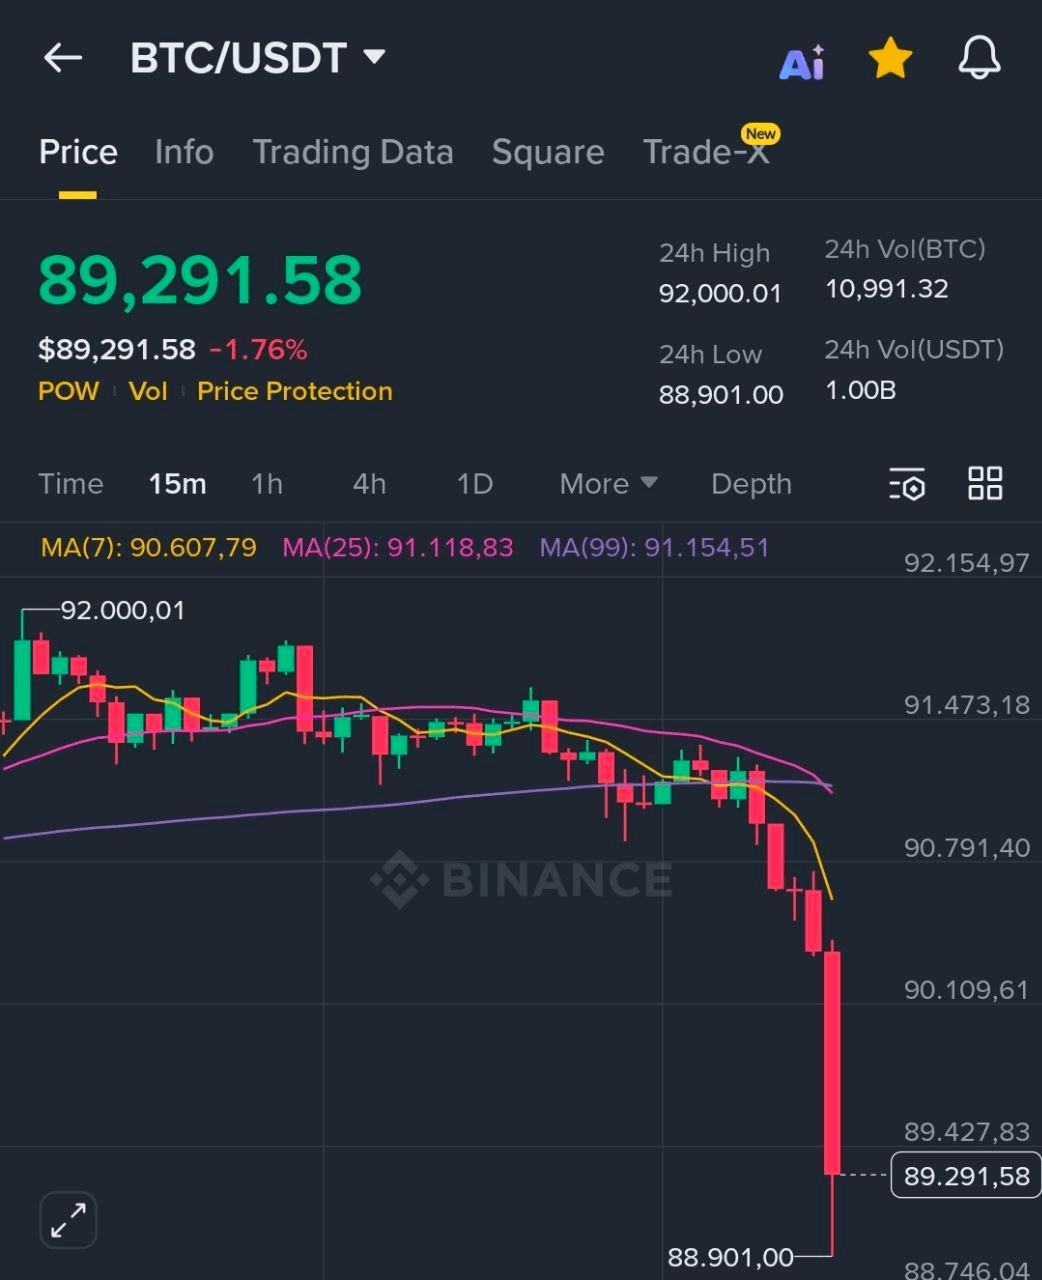Open the More timeframes dropdown
This screenshot has height=1280, width=1042.
point(608,484)
